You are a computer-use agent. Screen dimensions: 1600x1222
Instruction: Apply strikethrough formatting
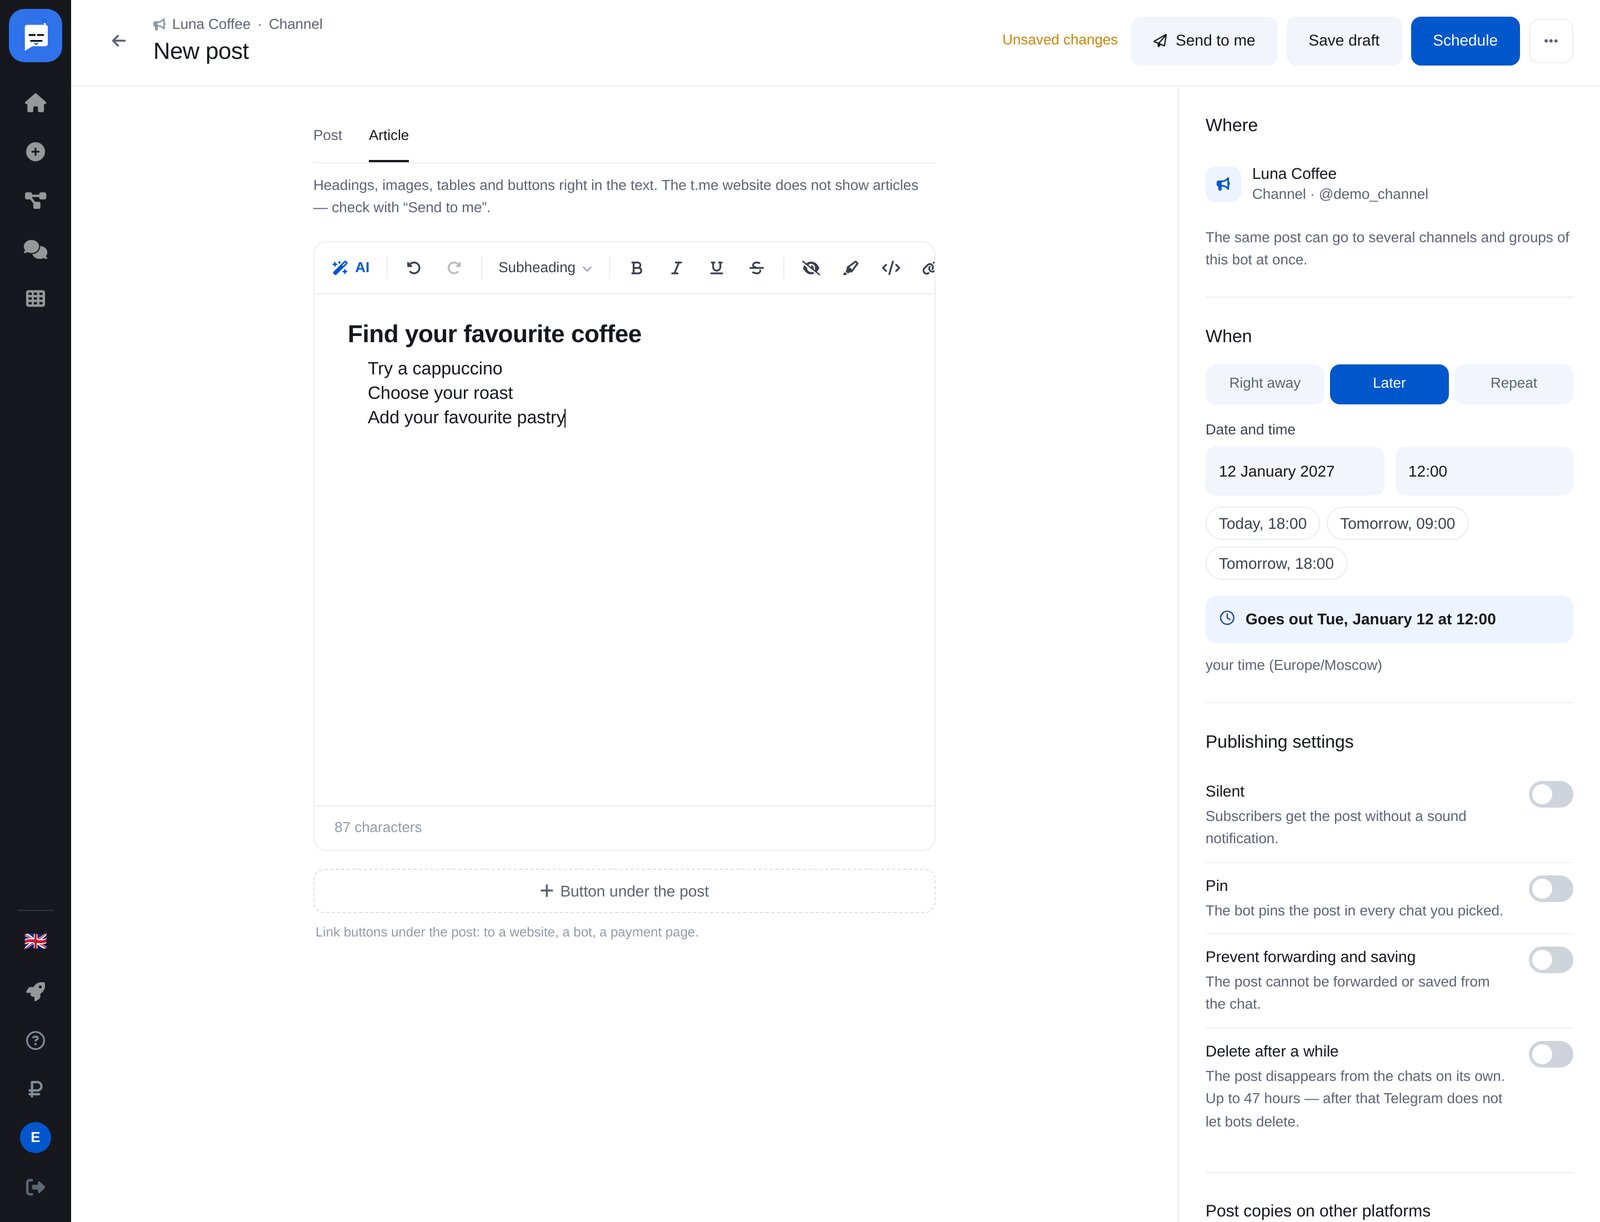(756, 268)
